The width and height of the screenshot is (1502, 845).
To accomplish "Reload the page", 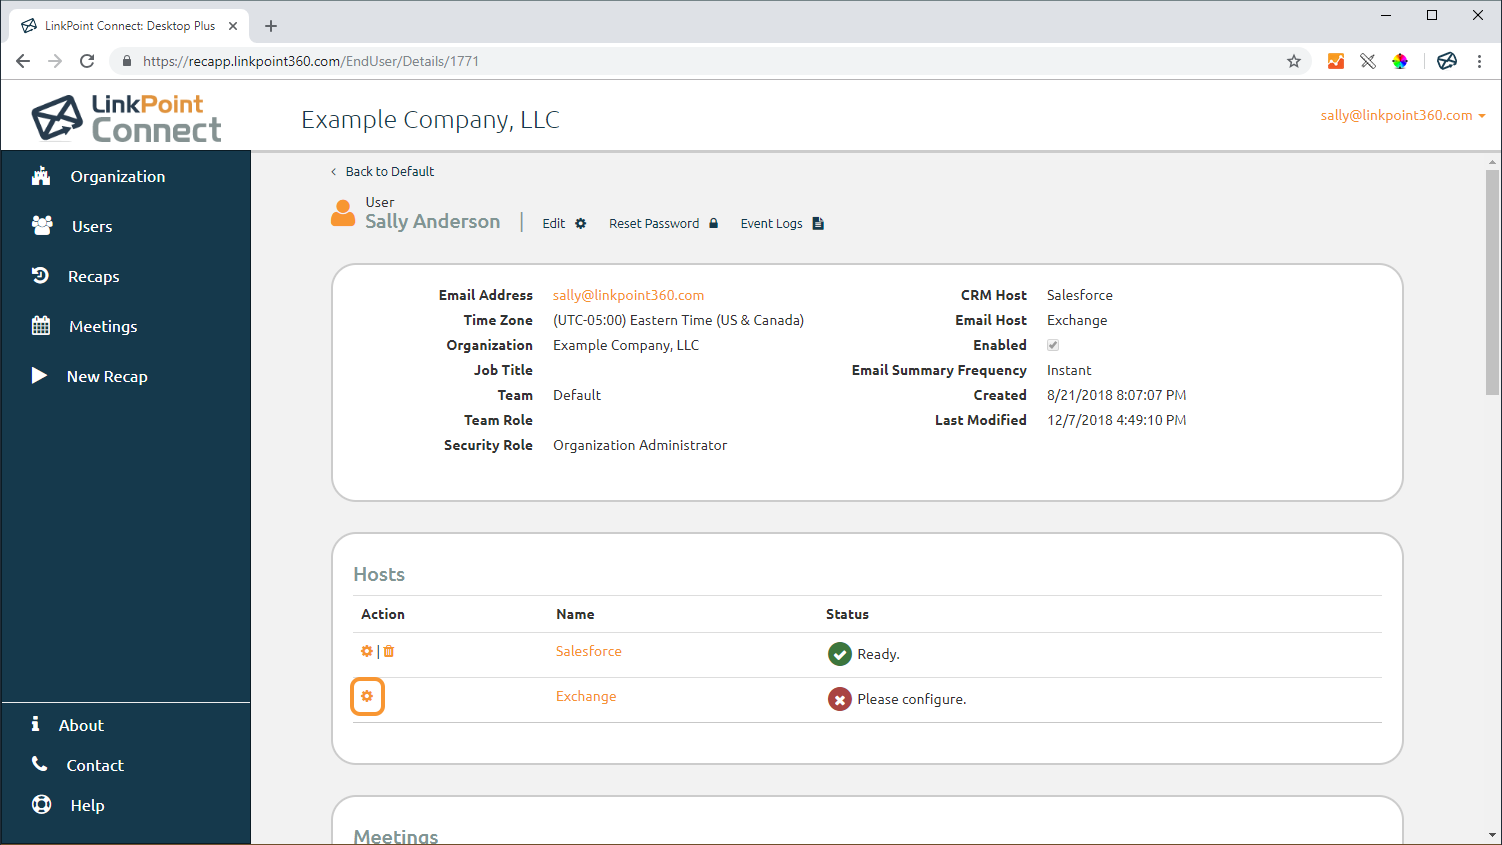I will (87, 61).
